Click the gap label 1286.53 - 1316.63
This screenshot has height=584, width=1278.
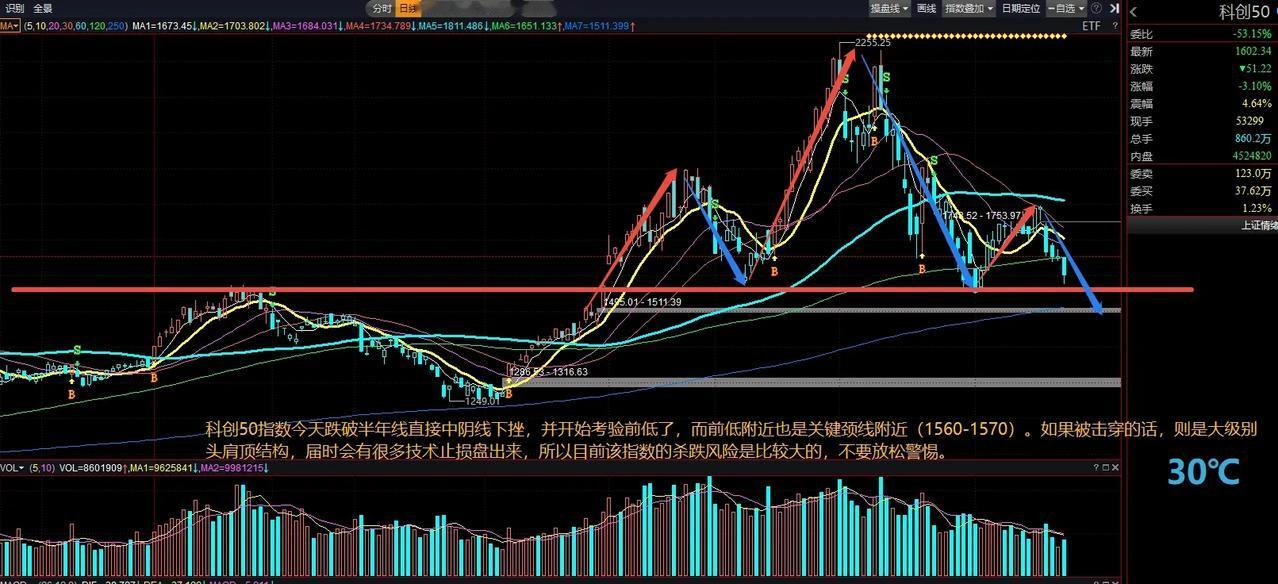point(549,371)
